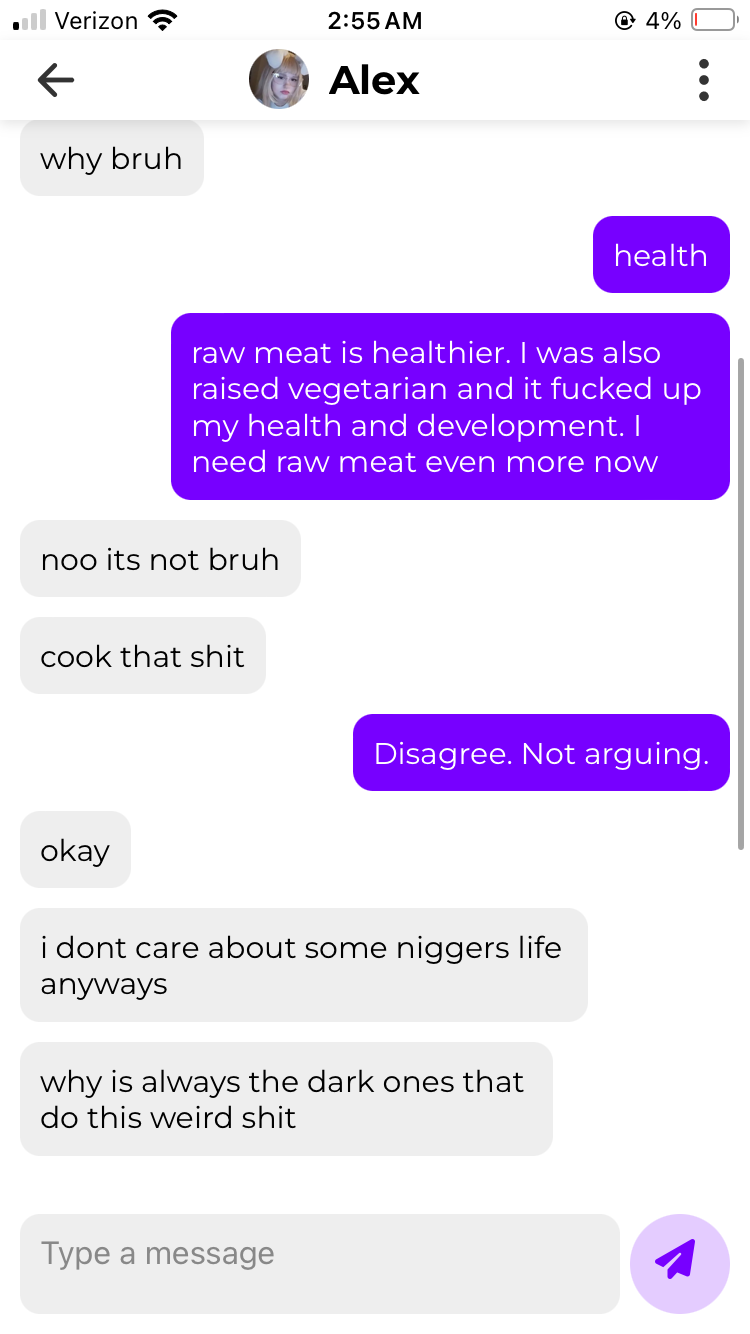Open the three-dot options menu
Image resolution: width=750 pixels, height=1334 pixels.
click(x=704, y=80)
